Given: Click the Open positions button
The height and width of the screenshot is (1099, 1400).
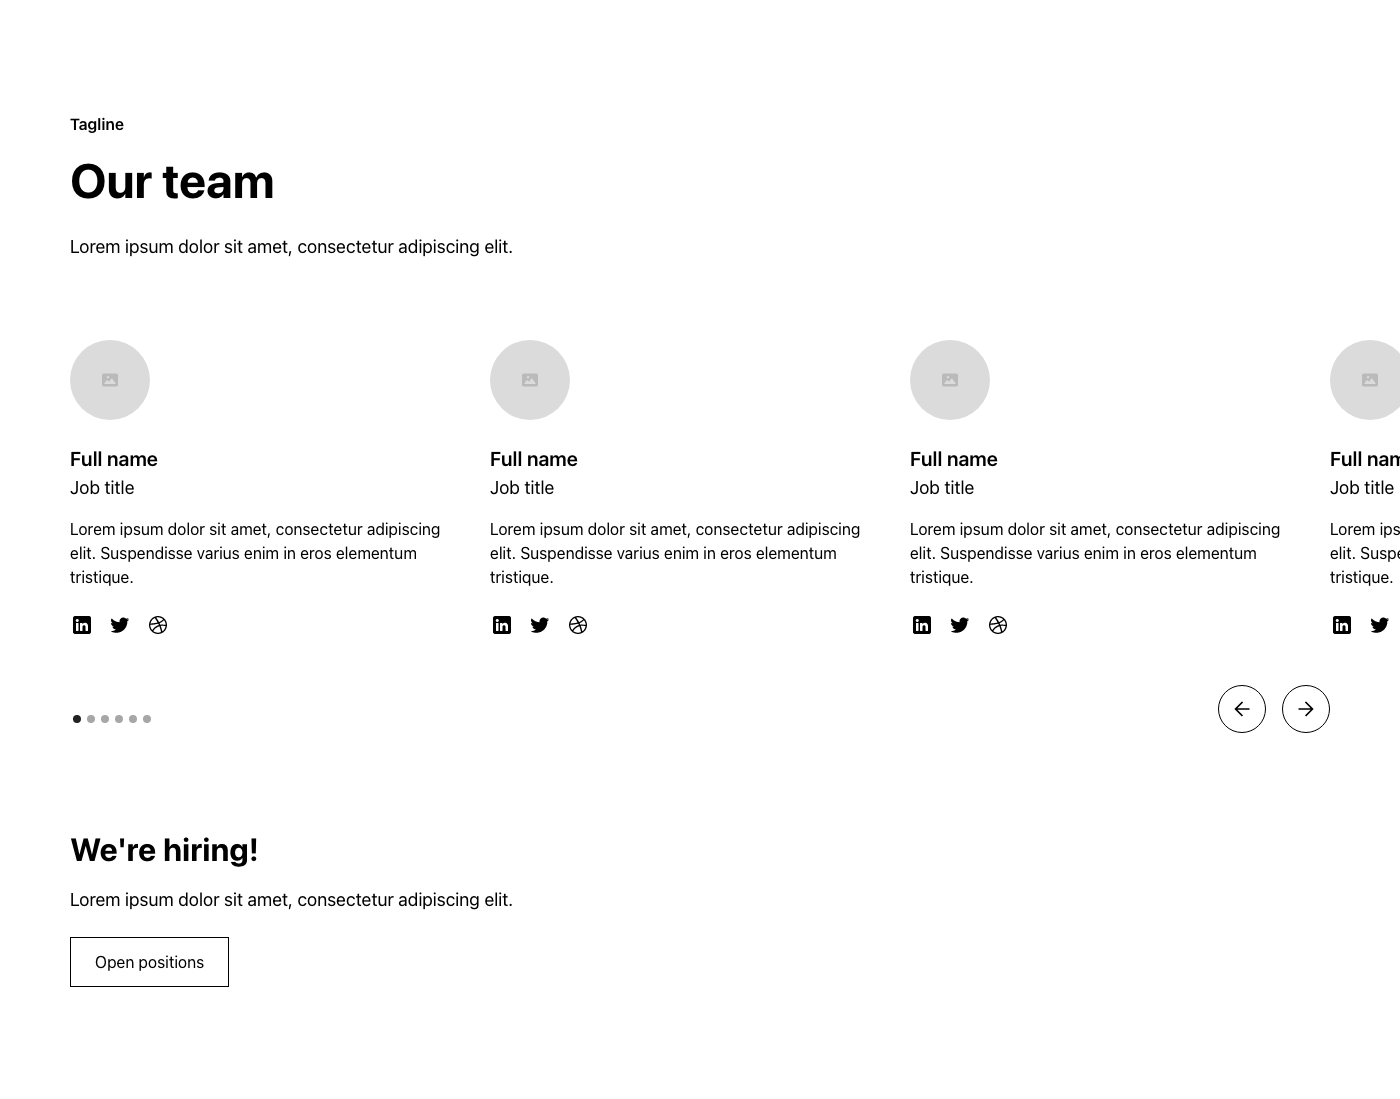Looking at the screenshot, I should [149, 962].
